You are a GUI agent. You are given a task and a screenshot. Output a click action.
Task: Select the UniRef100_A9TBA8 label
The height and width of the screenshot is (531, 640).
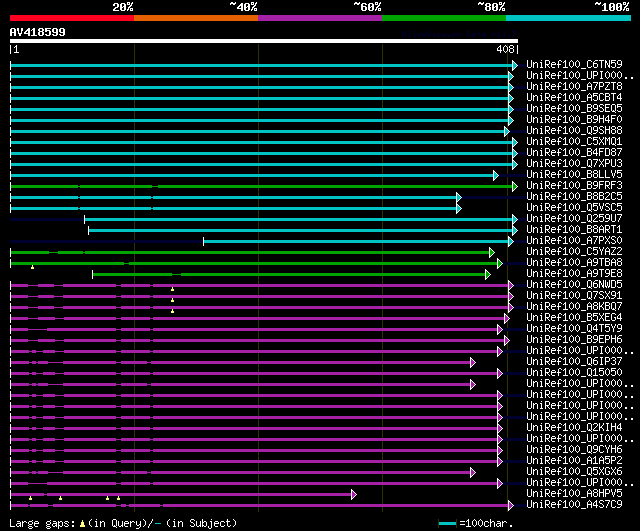coord(574,262)
